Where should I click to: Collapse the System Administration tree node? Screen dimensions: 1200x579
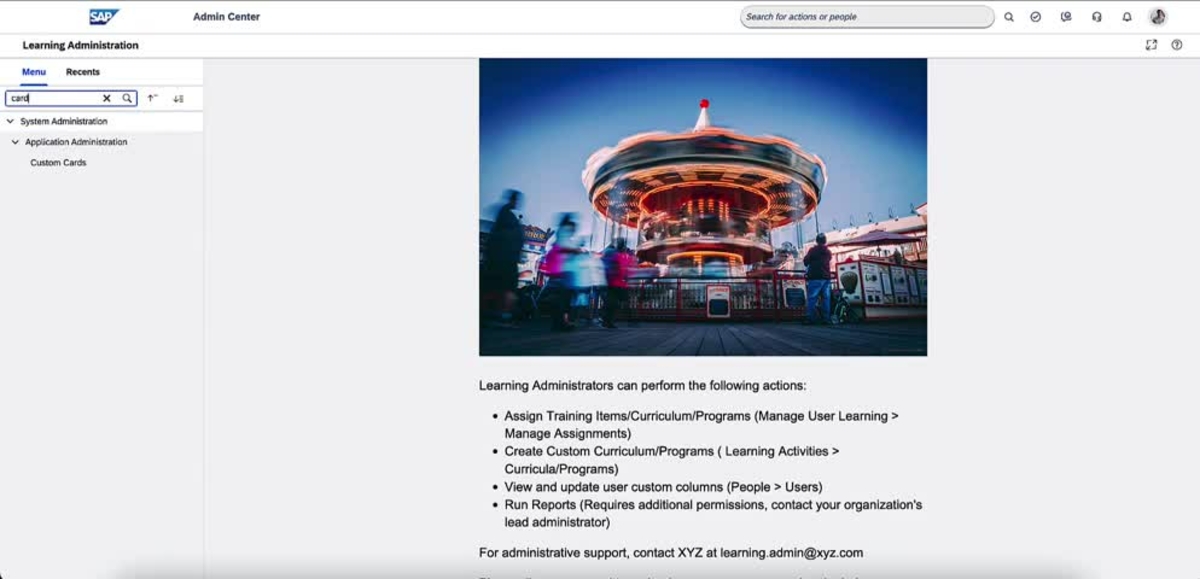point(10,121)
